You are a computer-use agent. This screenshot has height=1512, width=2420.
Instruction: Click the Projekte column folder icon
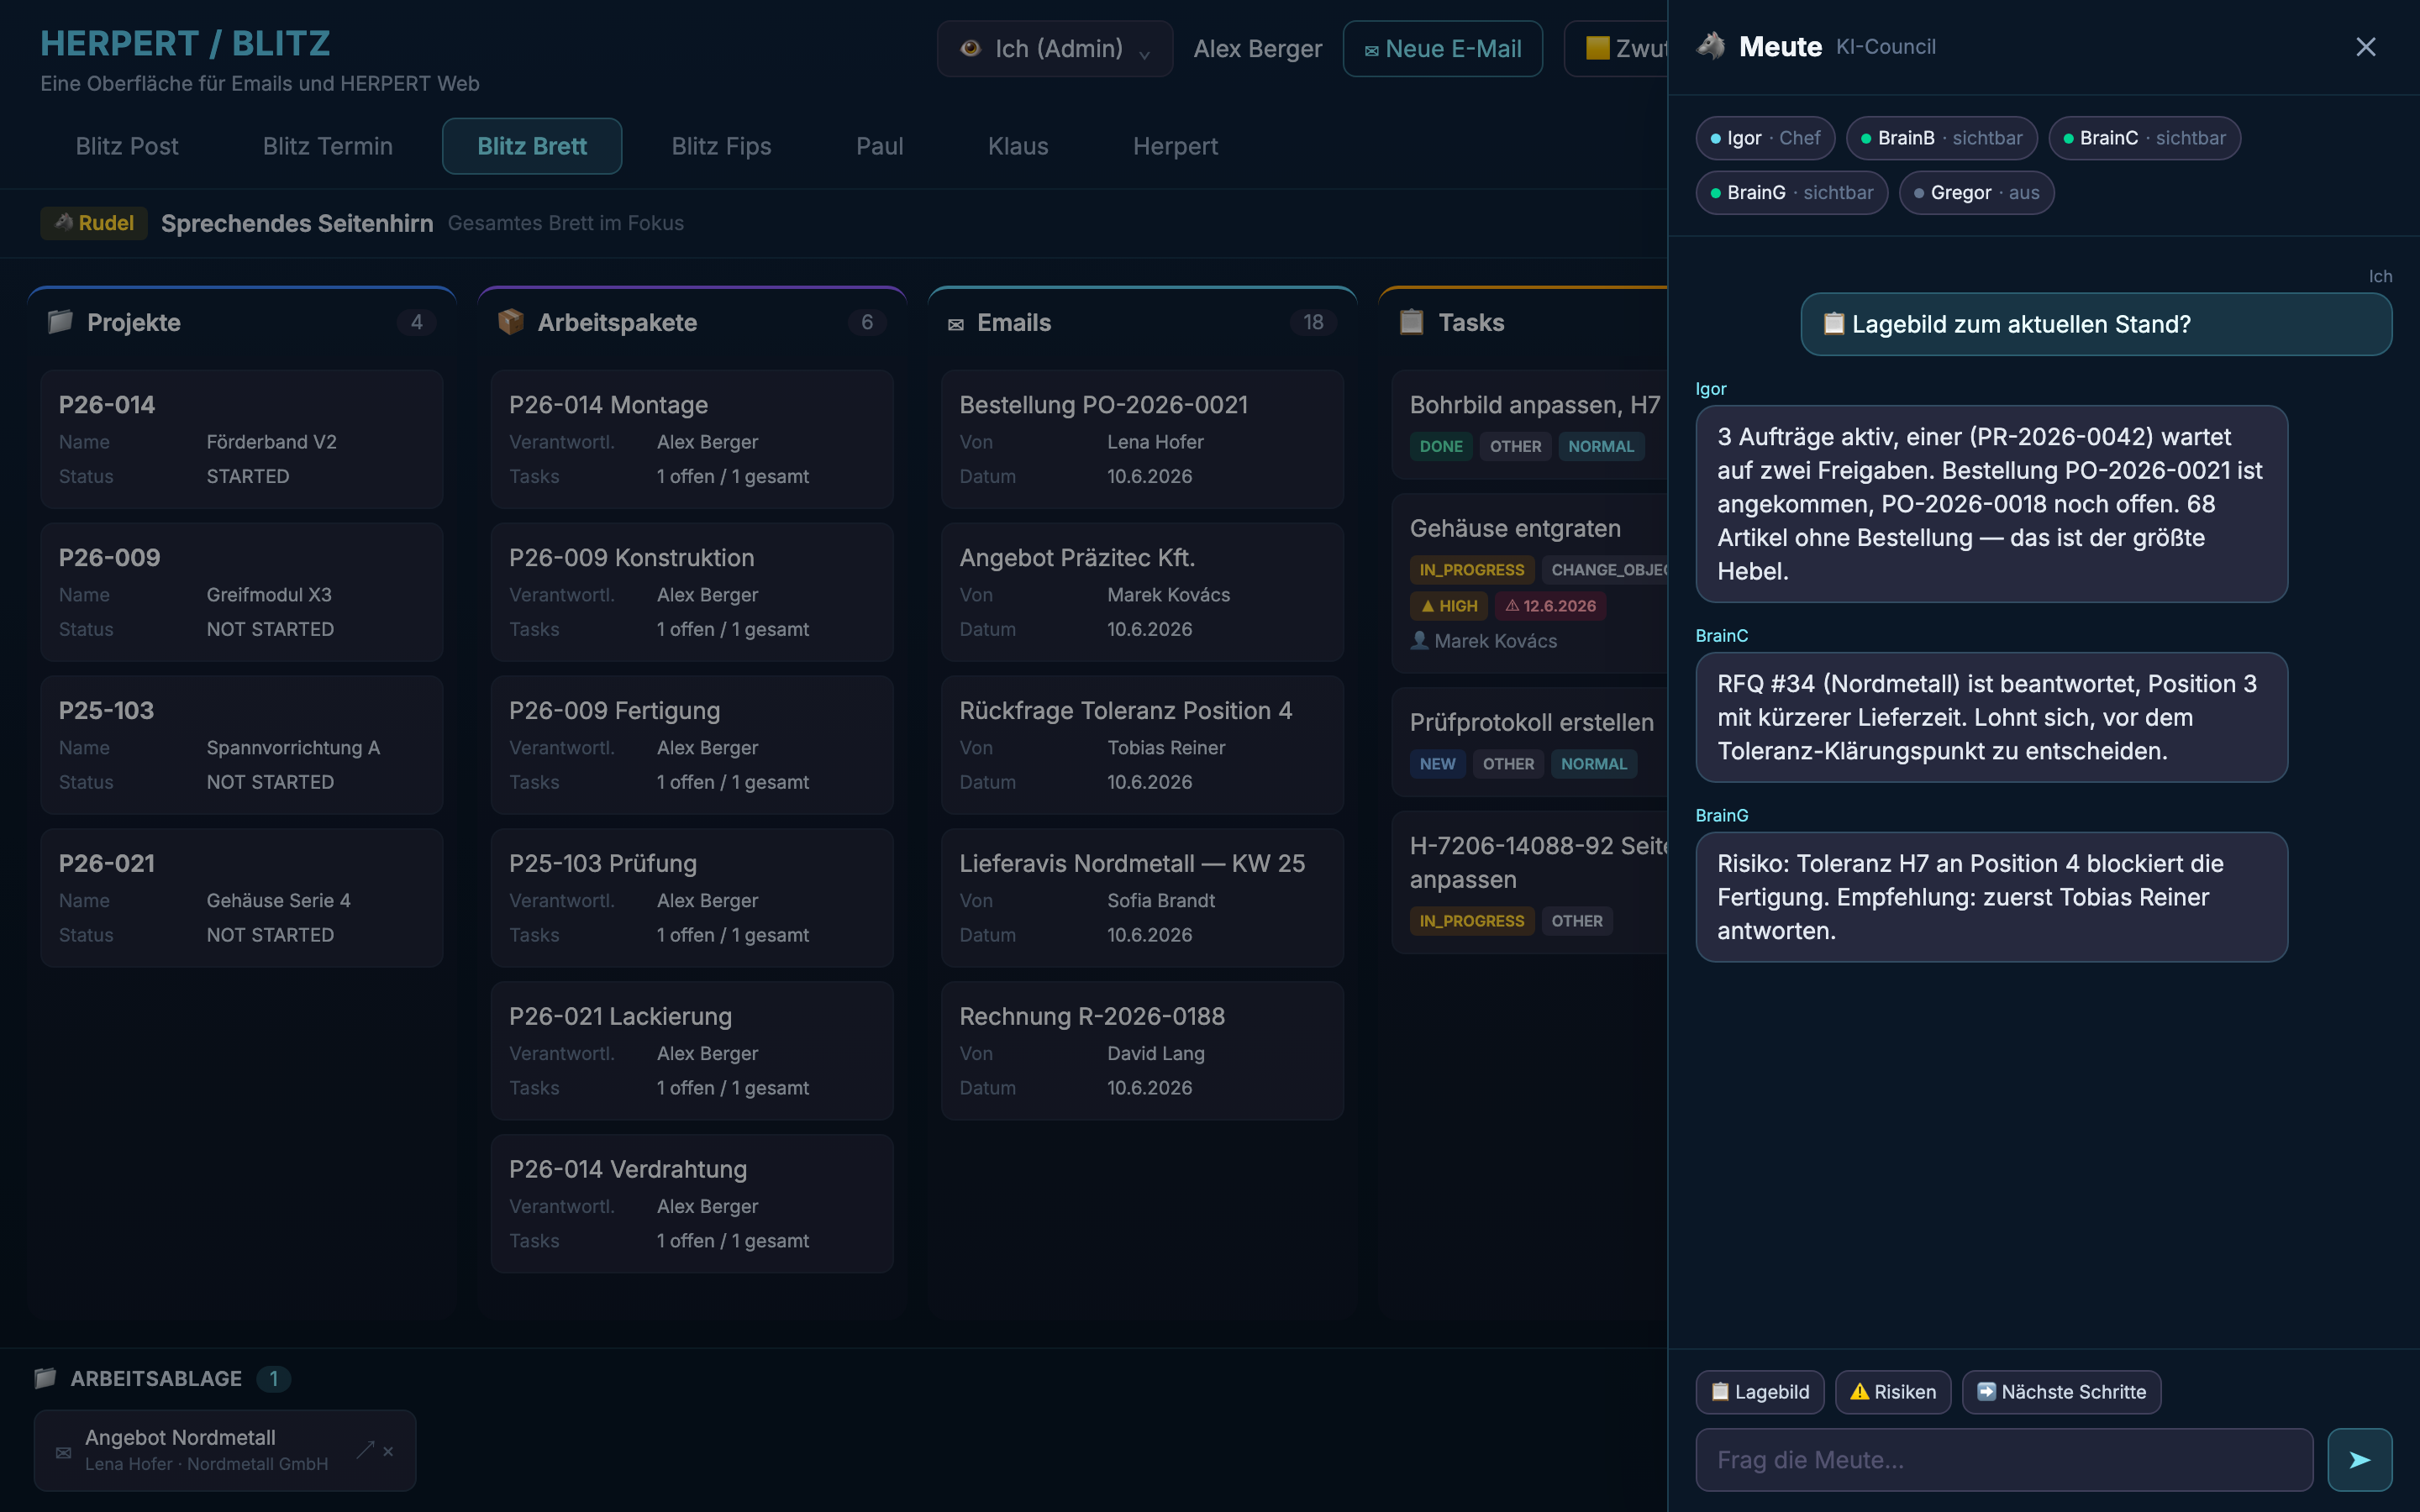click(60, 322)
